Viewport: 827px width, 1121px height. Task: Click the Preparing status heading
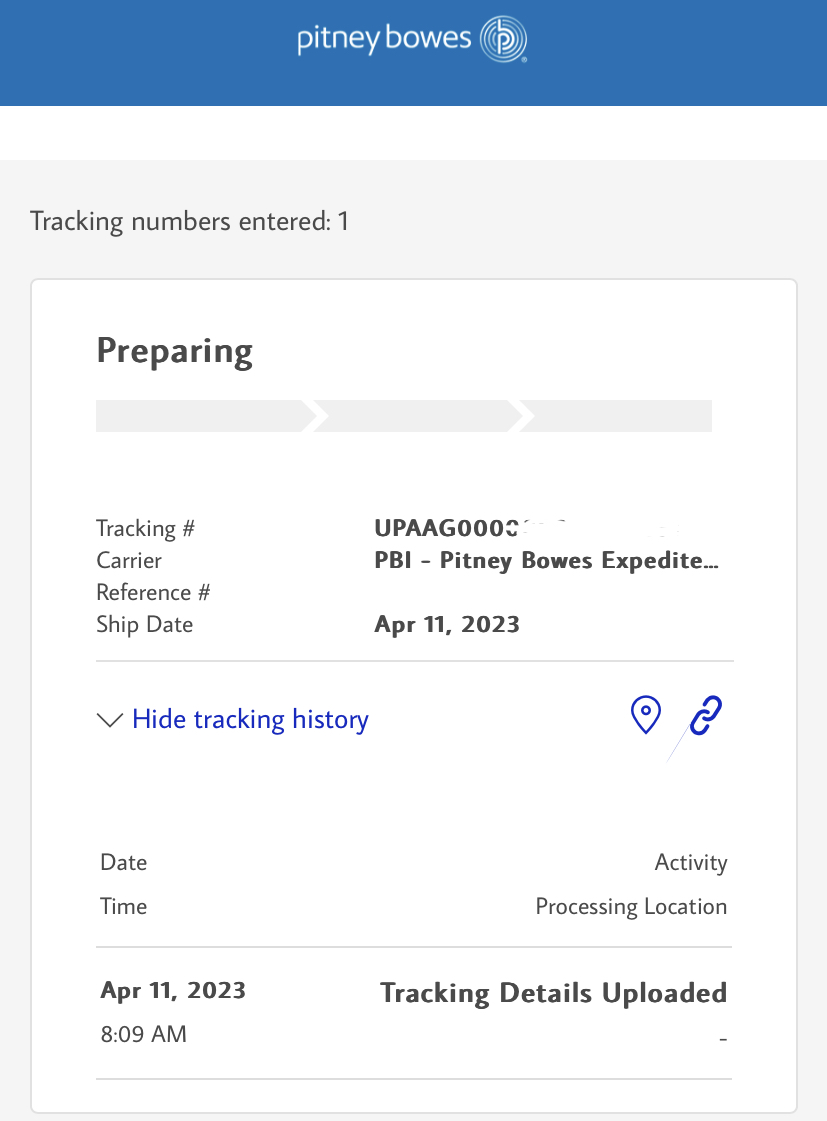pyautogui.click(x=175, y=352)
